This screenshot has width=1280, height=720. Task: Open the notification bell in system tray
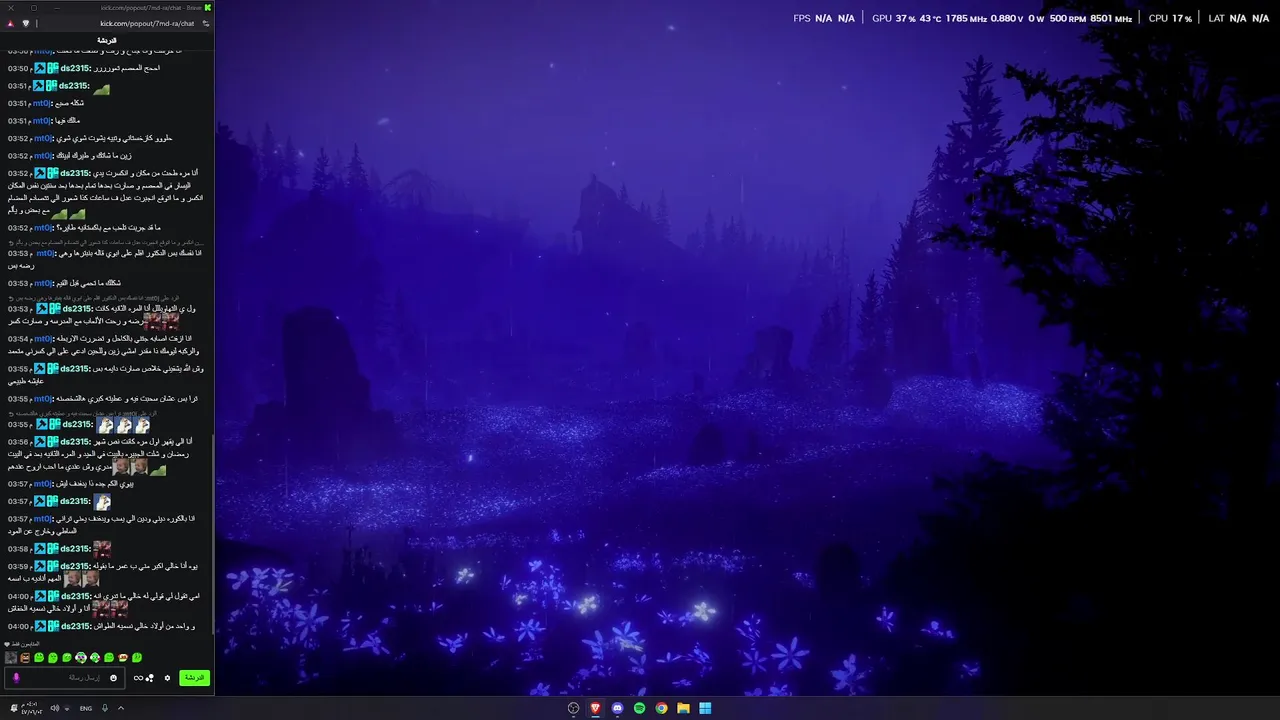[14, 708]
